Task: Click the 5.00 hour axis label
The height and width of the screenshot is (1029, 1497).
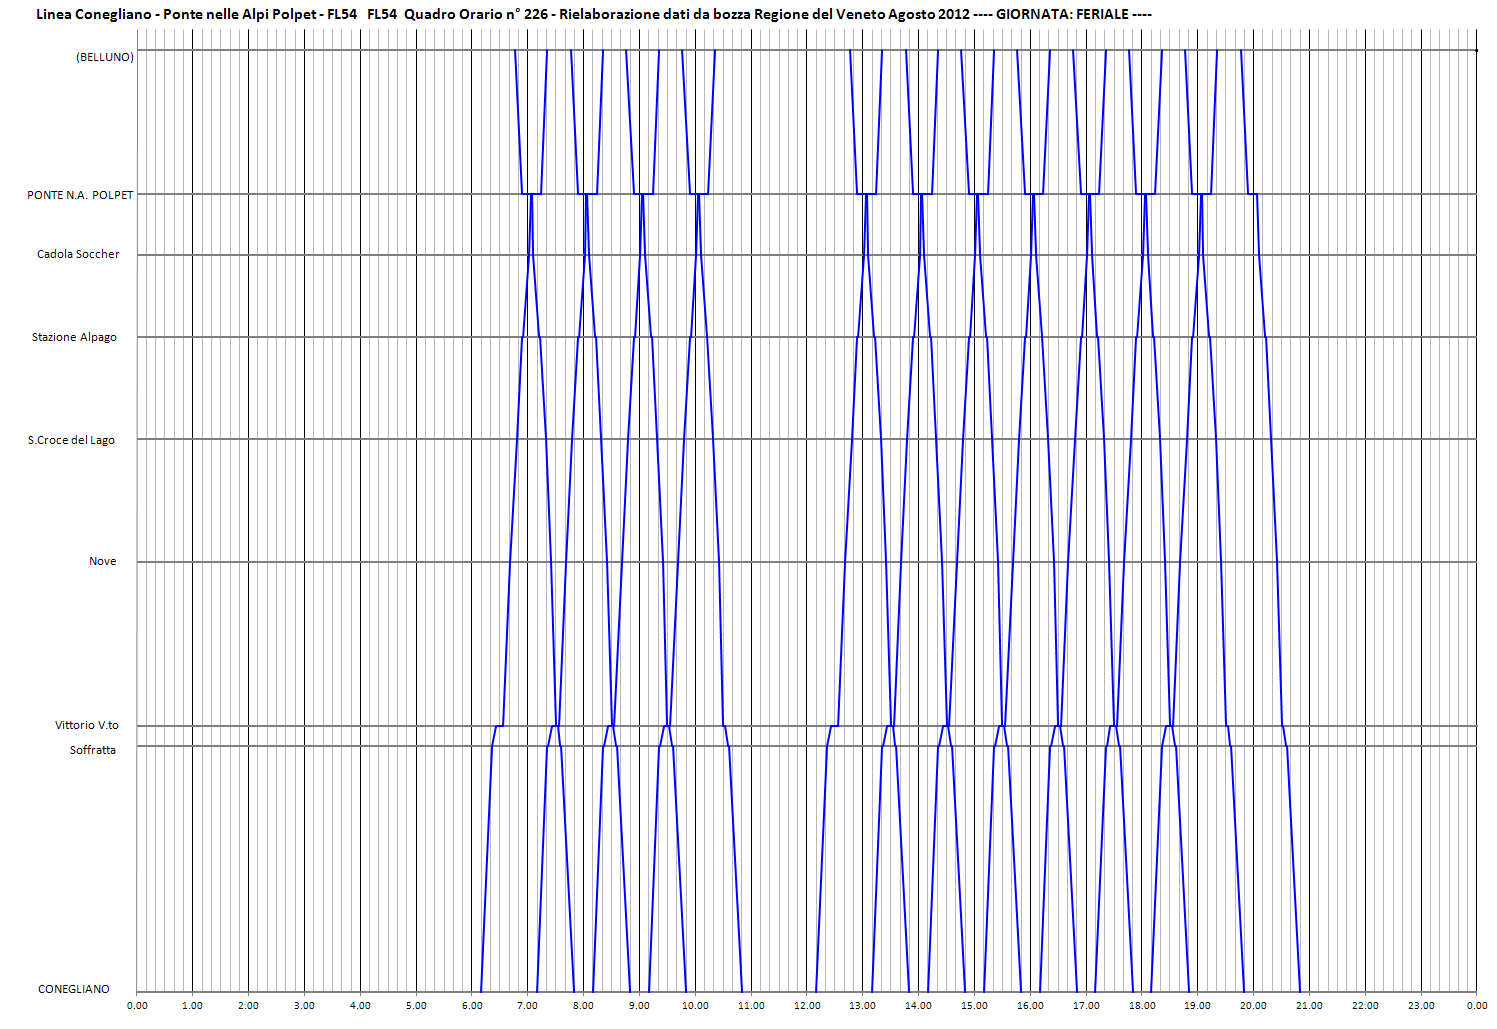Action: (x=417, y=1006)
